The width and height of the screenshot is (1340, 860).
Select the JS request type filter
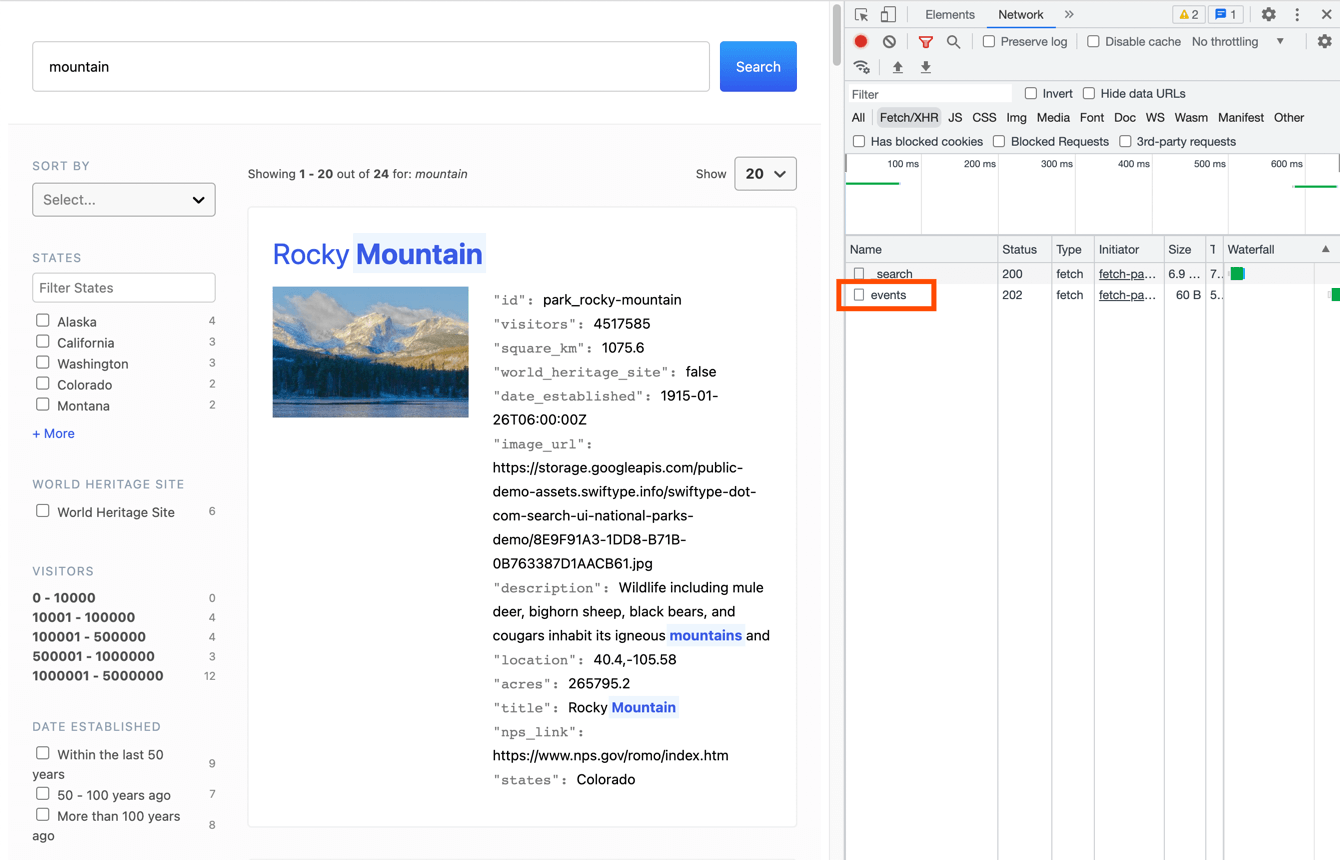click(x=955, y=118)
